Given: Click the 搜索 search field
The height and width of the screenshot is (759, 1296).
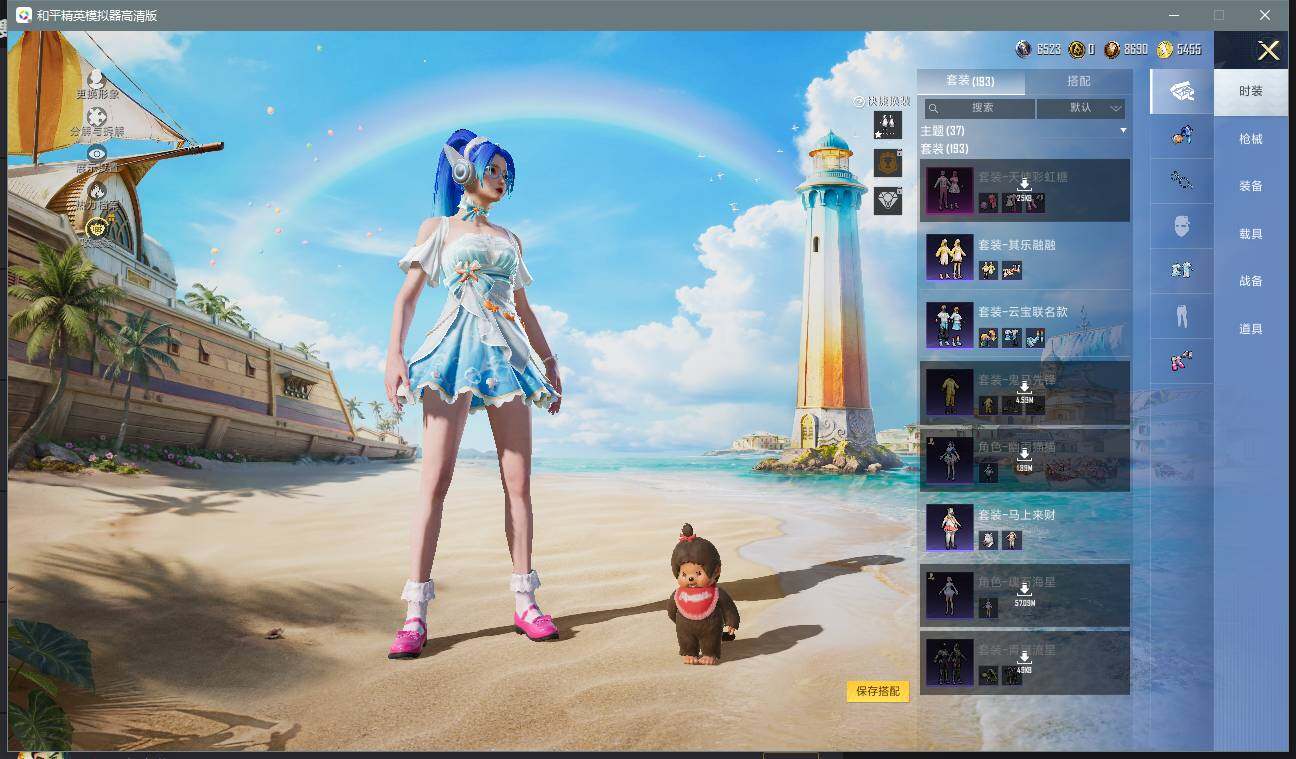Looking at the screenshot, I should (x=980, y=108).
